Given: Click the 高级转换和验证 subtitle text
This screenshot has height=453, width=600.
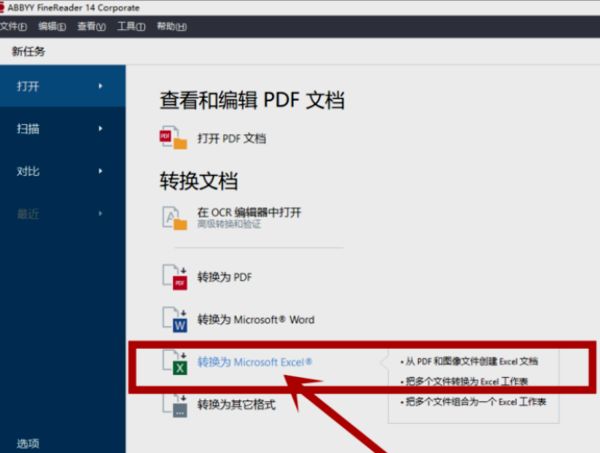Looking at the screenshot, I should click(229, 224).
